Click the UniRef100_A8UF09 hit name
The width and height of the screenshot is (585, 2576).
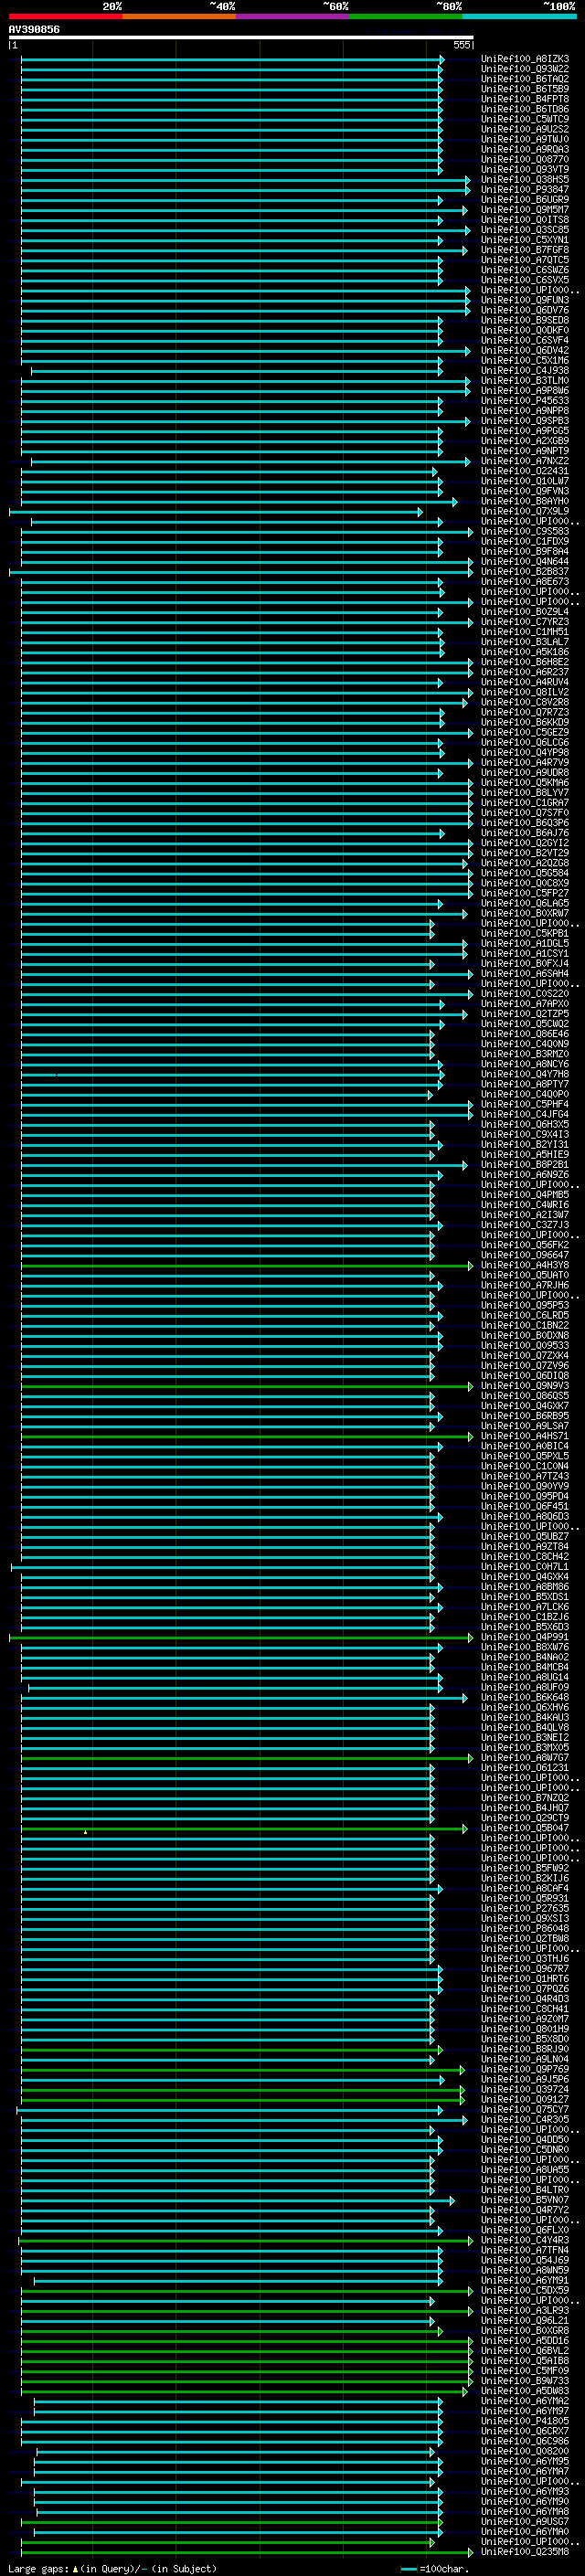click(x=525, y=1687)
